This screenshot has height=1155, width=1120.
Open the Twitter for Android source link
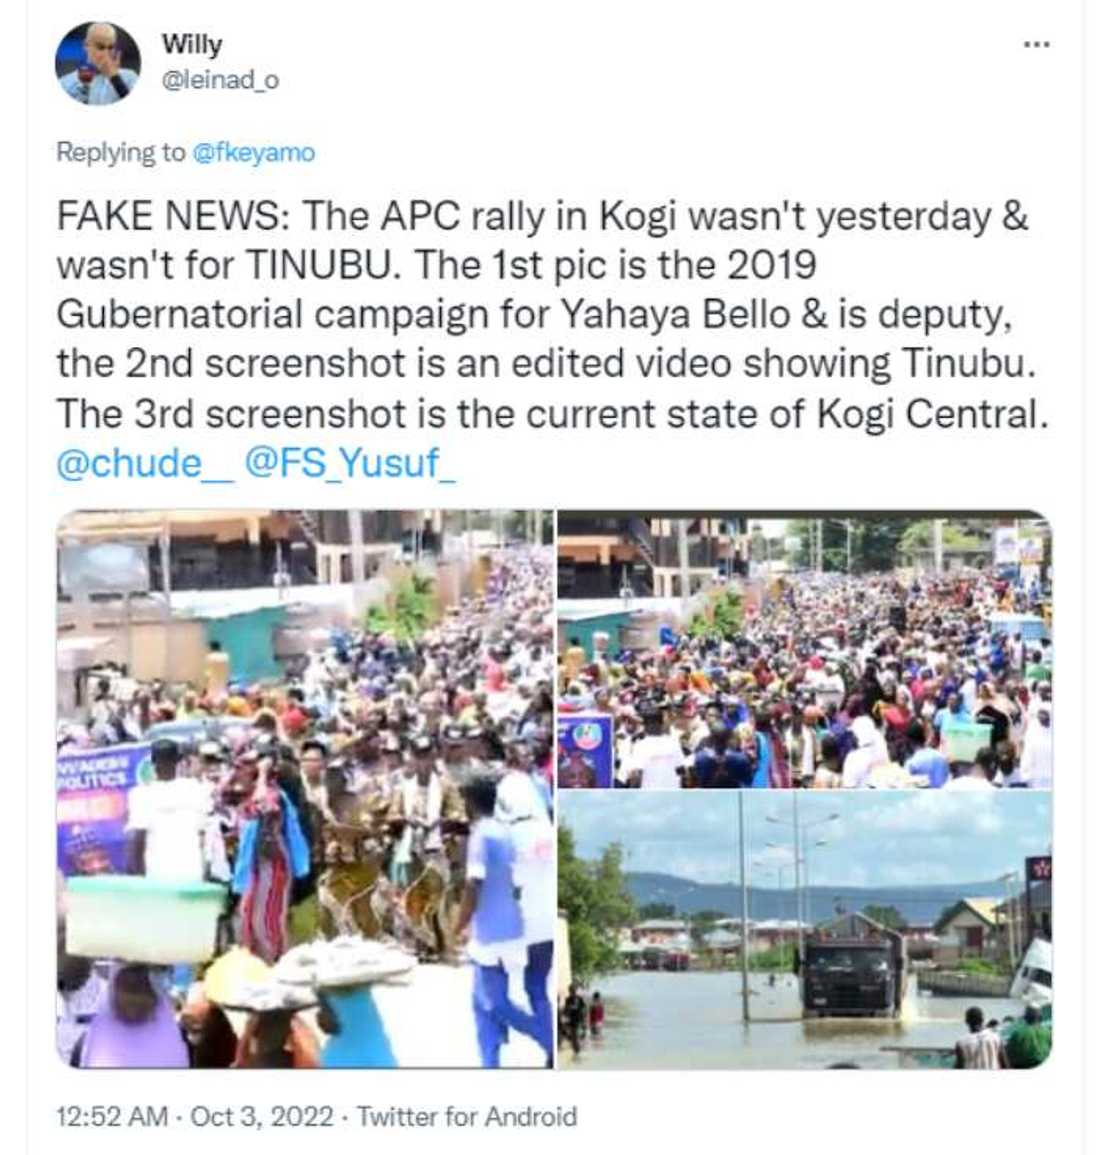pos(467,1116)
